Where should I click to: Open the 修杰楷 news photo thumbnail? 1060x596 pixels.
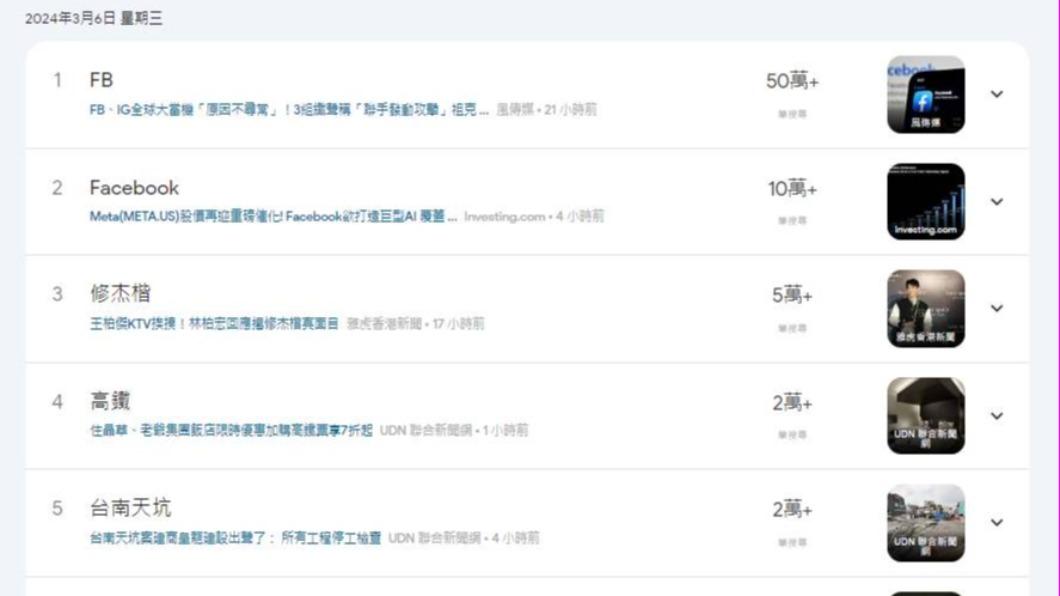point(925,309)
